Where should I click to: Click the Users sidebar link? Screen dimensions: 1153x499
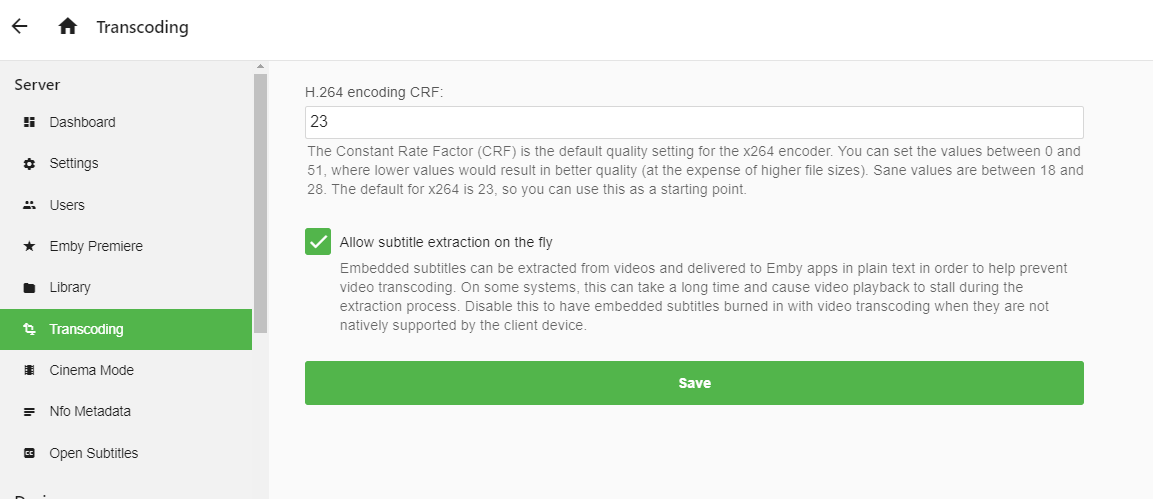tap(67, 205)
